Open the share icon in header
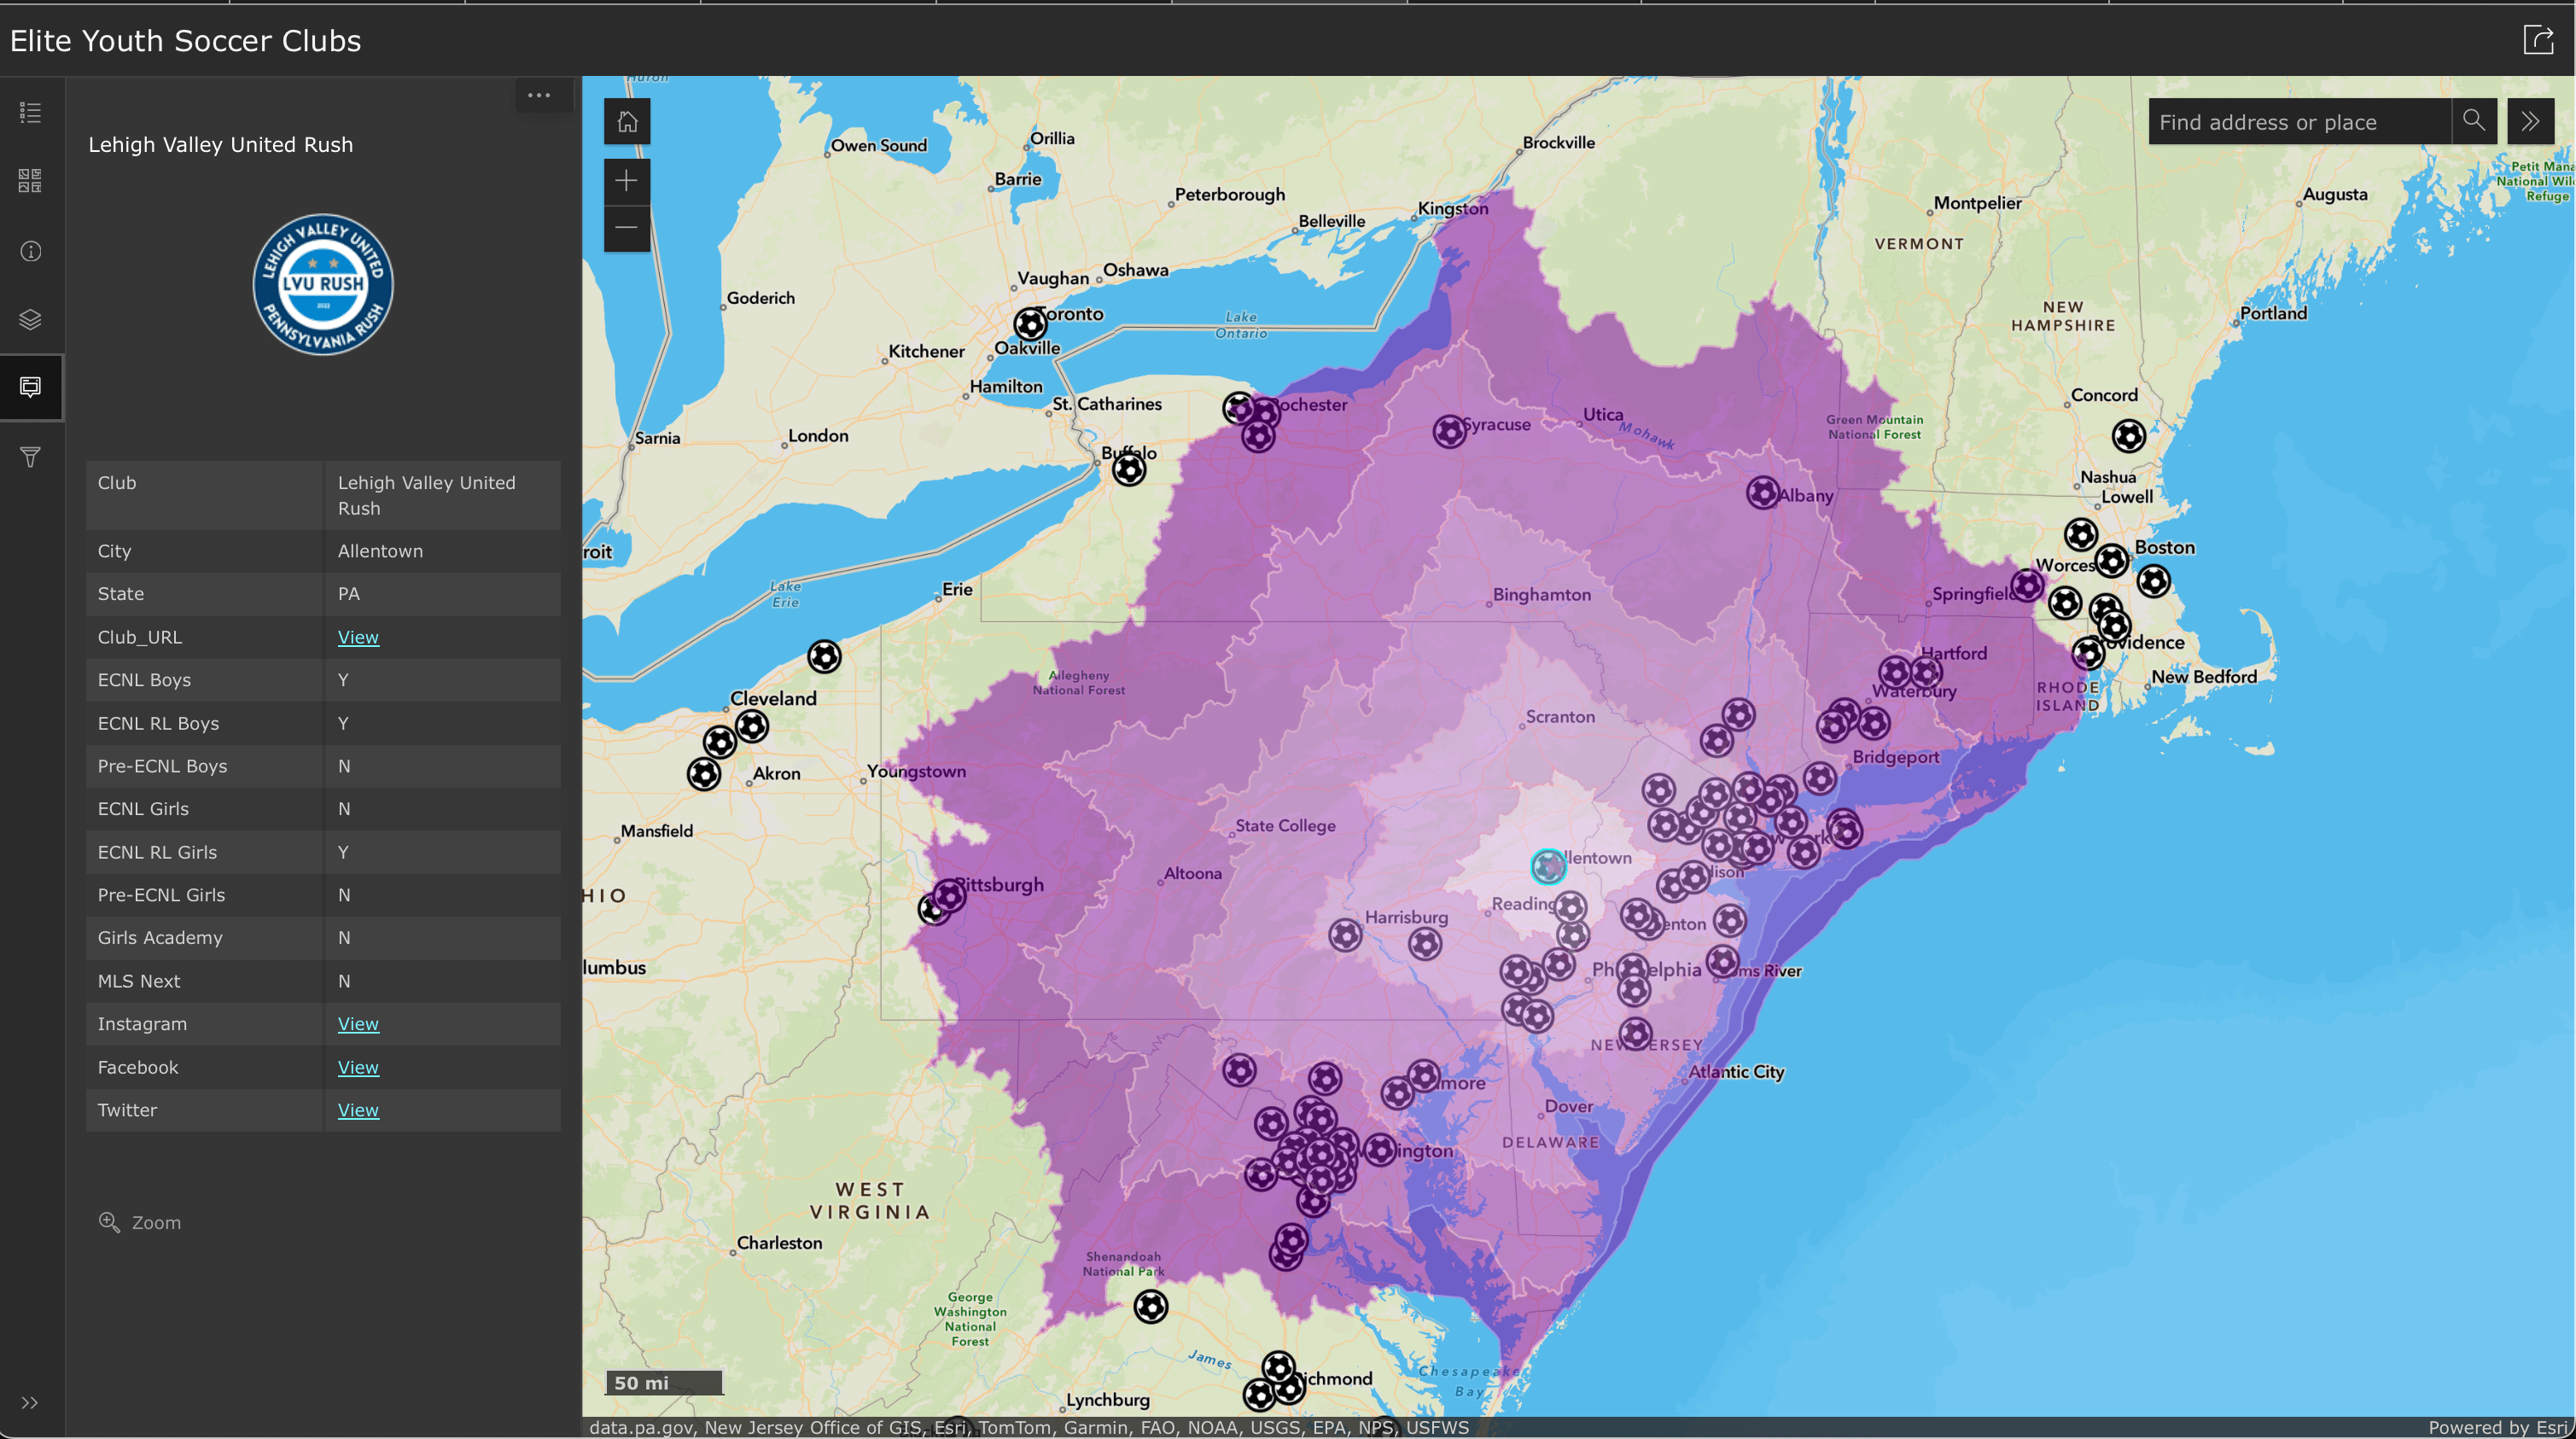Image resolution: width=2576 pixels, height=1439 pixels. pyautogui.click(x=2537, y=40)
